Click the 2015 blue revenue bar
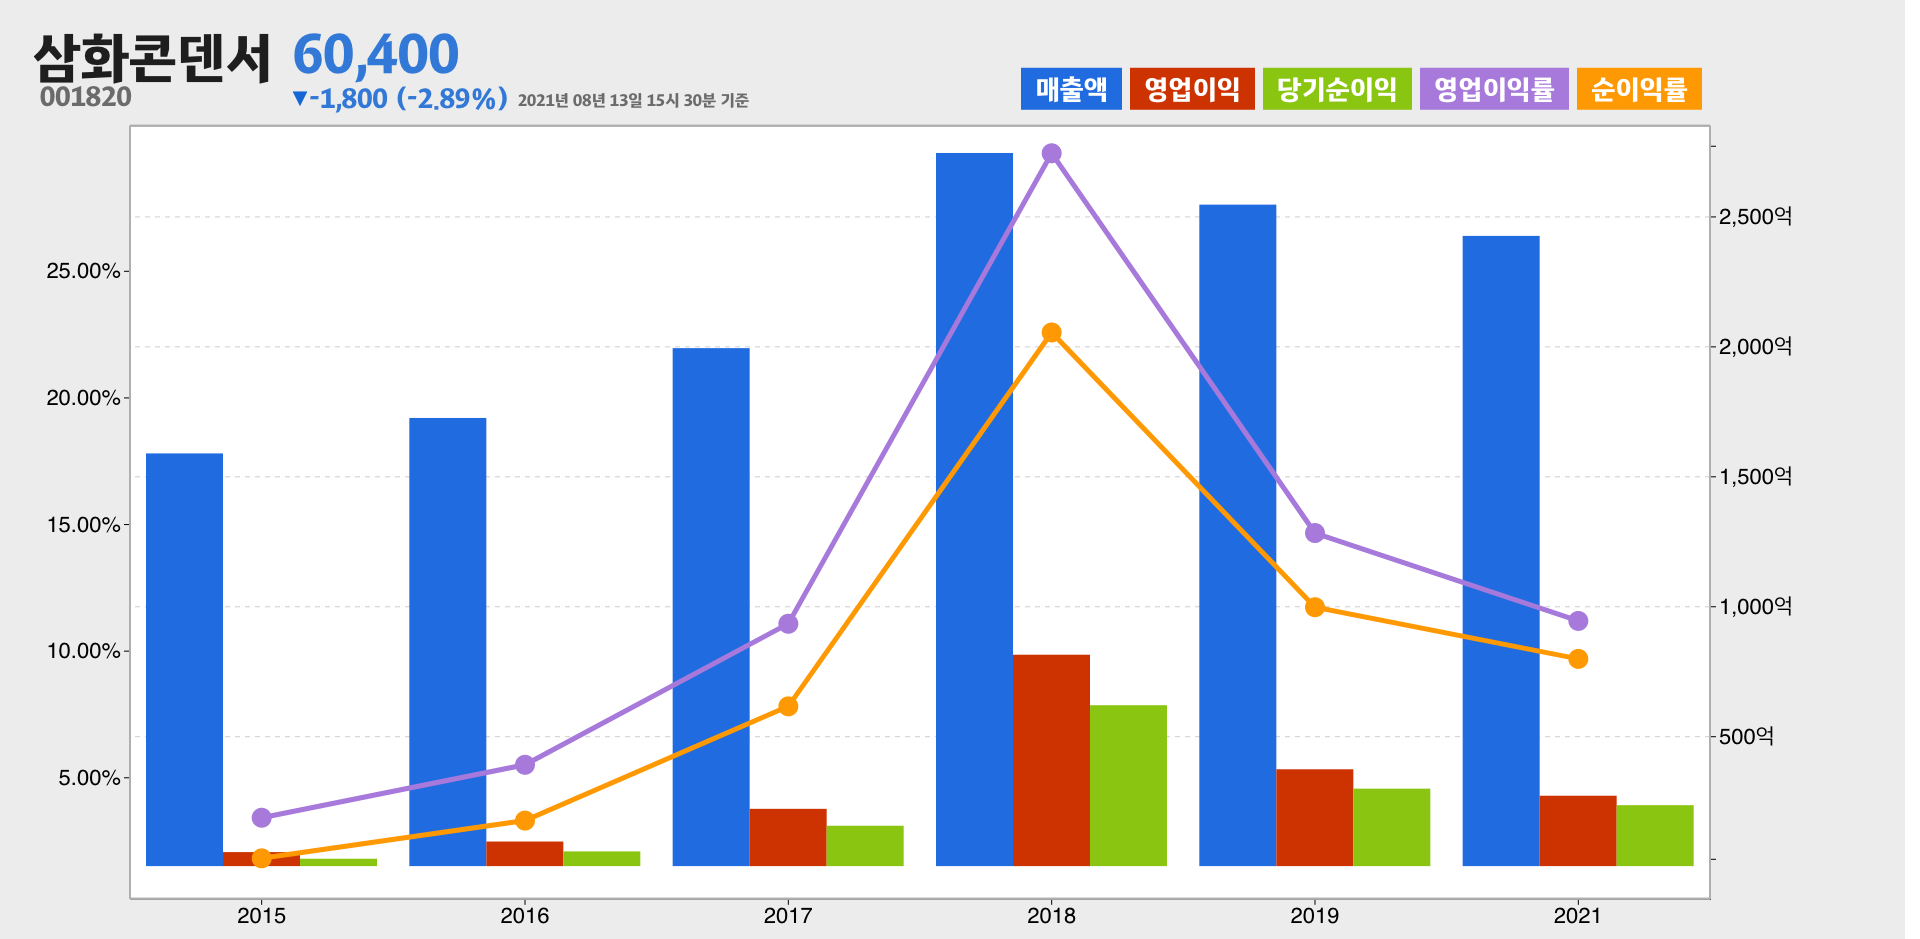Image resolution: width=1920 pixels, height=939 pixels. pos(184,659)
